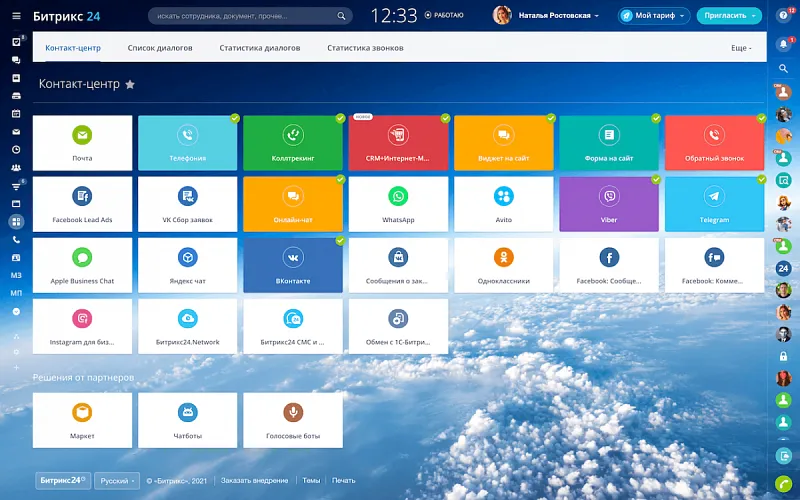Image resolution: width=800 pixels, height=500 pixels.
Task: Open the Avito integration tile
Action: (503, 203)
